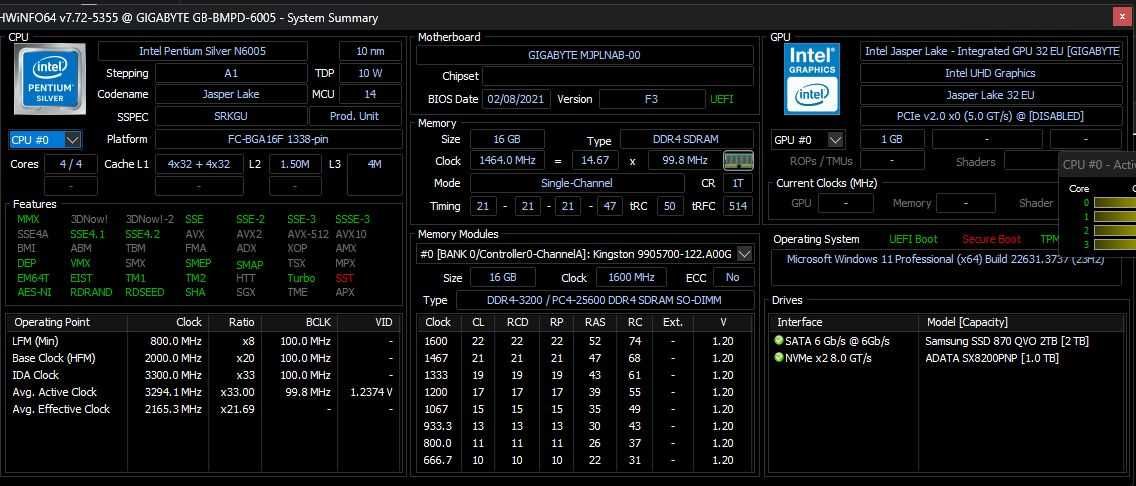The height and width of the screenshot is (486, 1136).
Task: Click the ECC No field
Action: click(732, 277)
